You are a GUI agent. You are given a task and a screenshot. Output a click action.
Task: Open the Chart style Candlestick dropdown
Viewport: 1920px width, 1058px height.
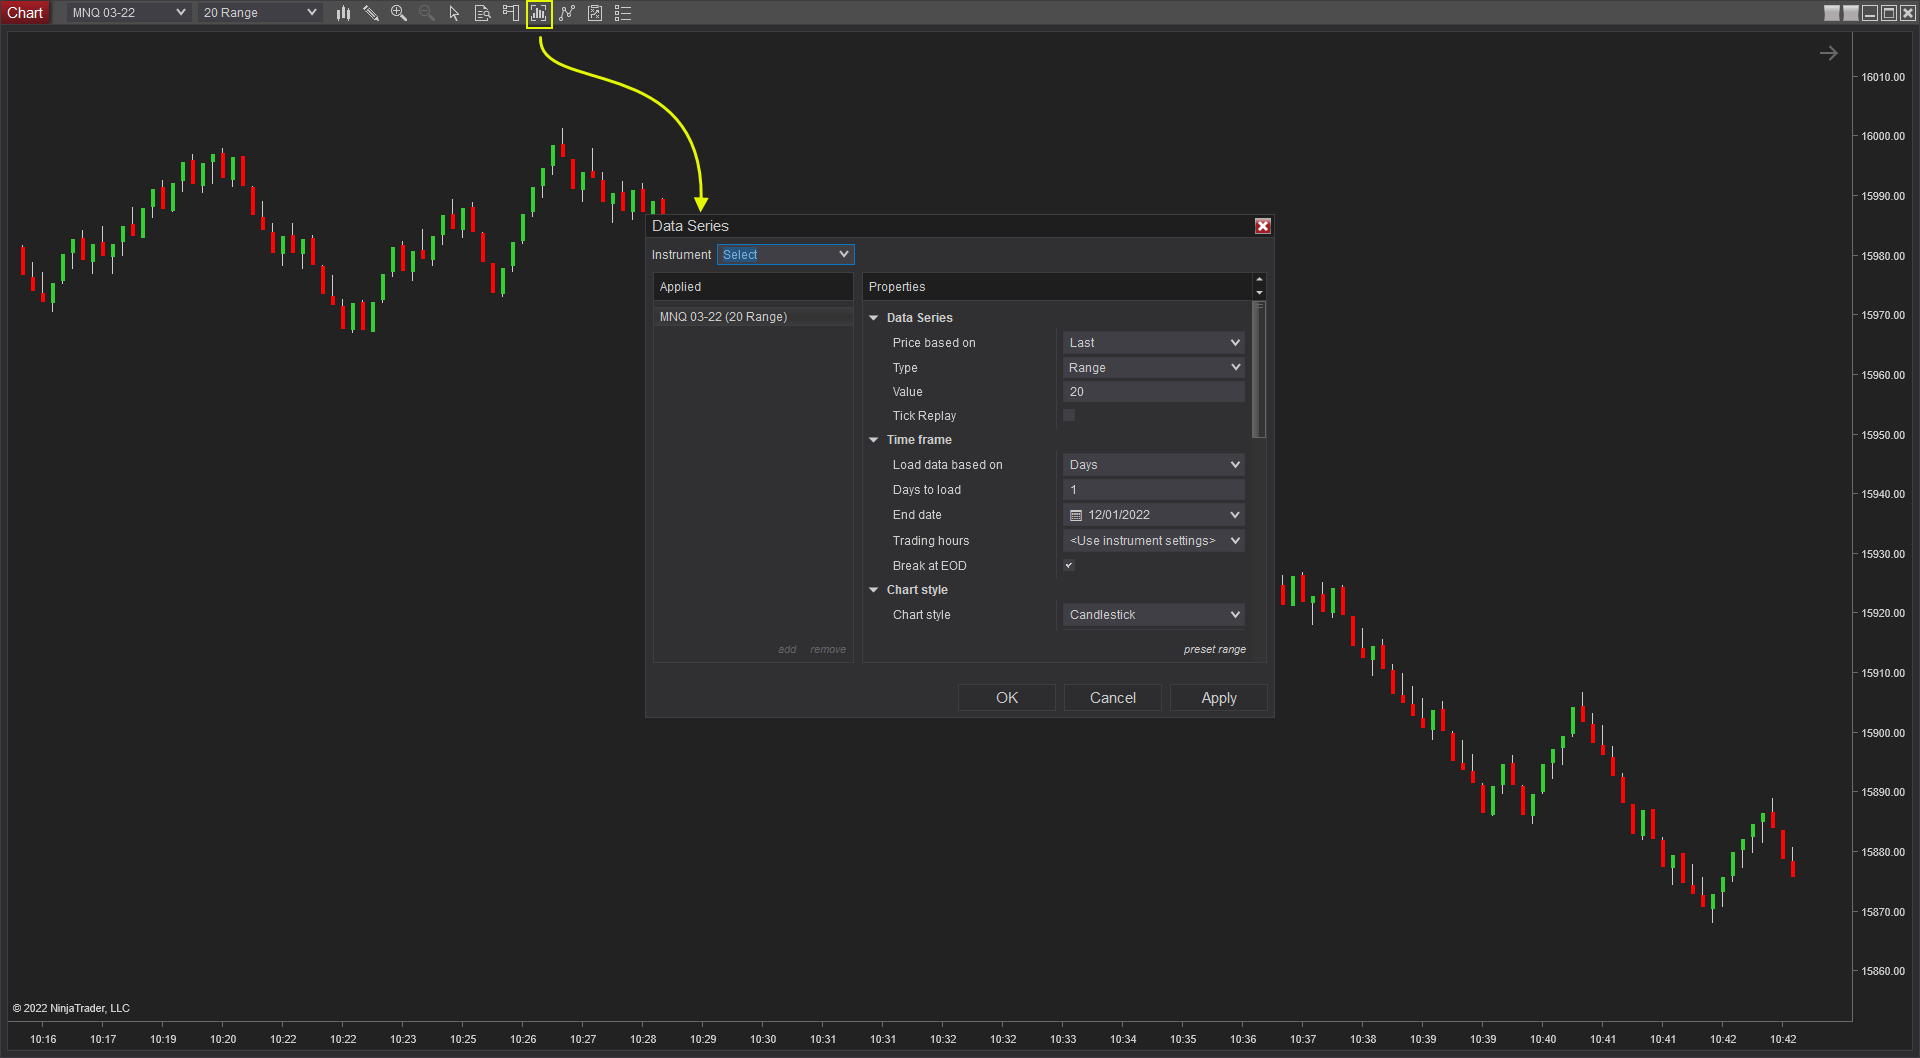point(1154,615)
